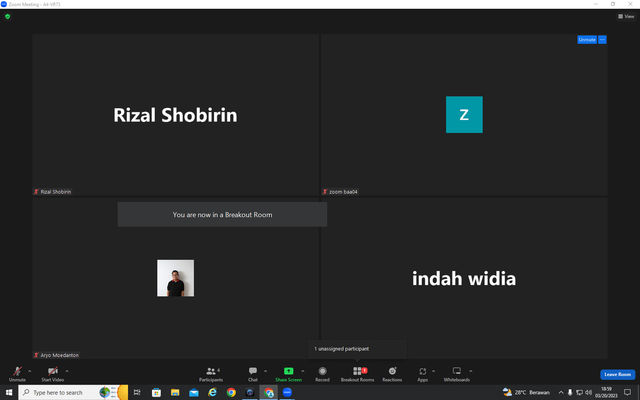The width and height of the screenshot is (640, 400).
Task: Expand sharing options arrow beside Share Screen
Action: [x=302, y=371]
